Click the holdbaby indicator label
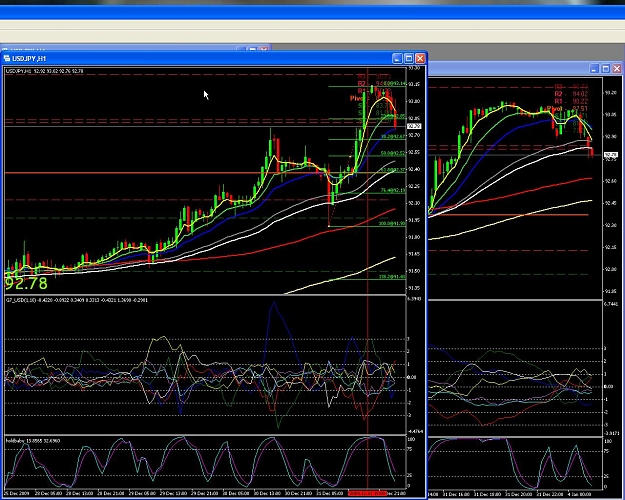625x500 pixels. 33,441
